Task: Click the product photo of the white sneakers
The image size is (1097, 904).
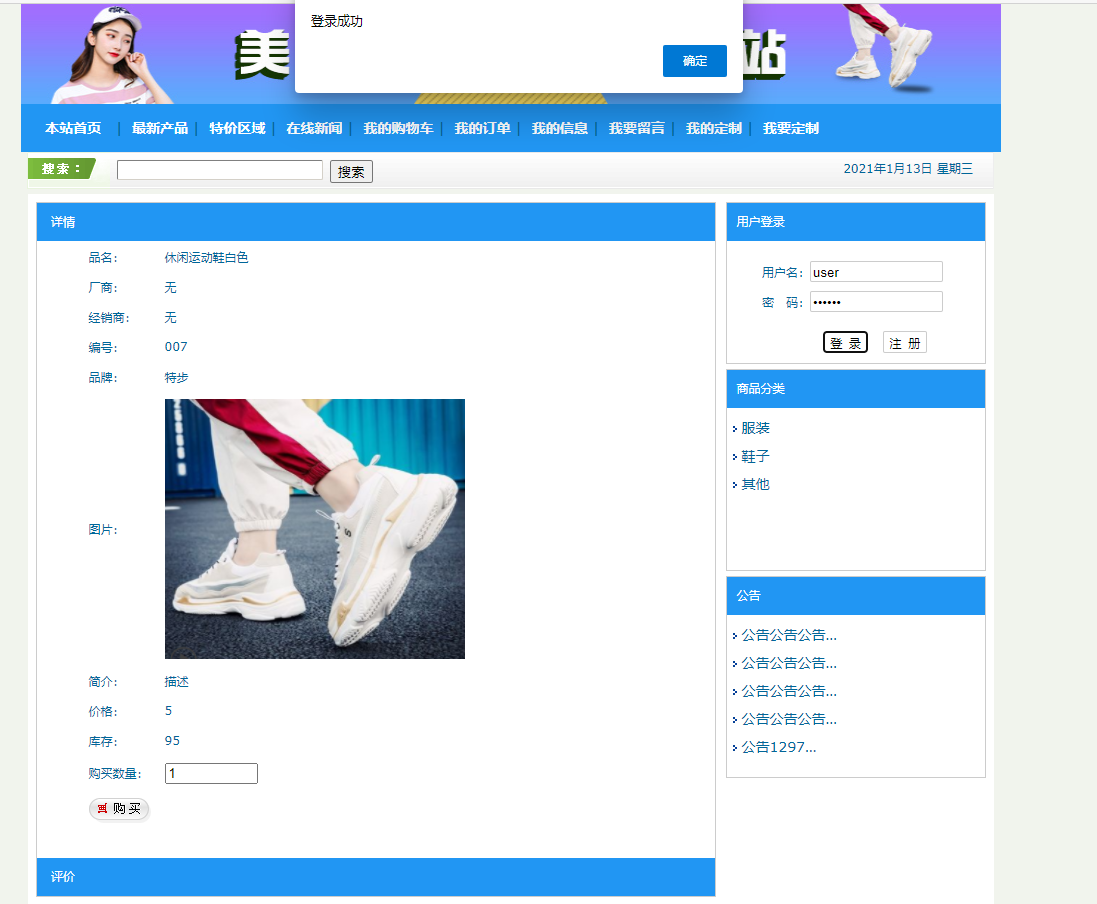Action: point(314,528)
